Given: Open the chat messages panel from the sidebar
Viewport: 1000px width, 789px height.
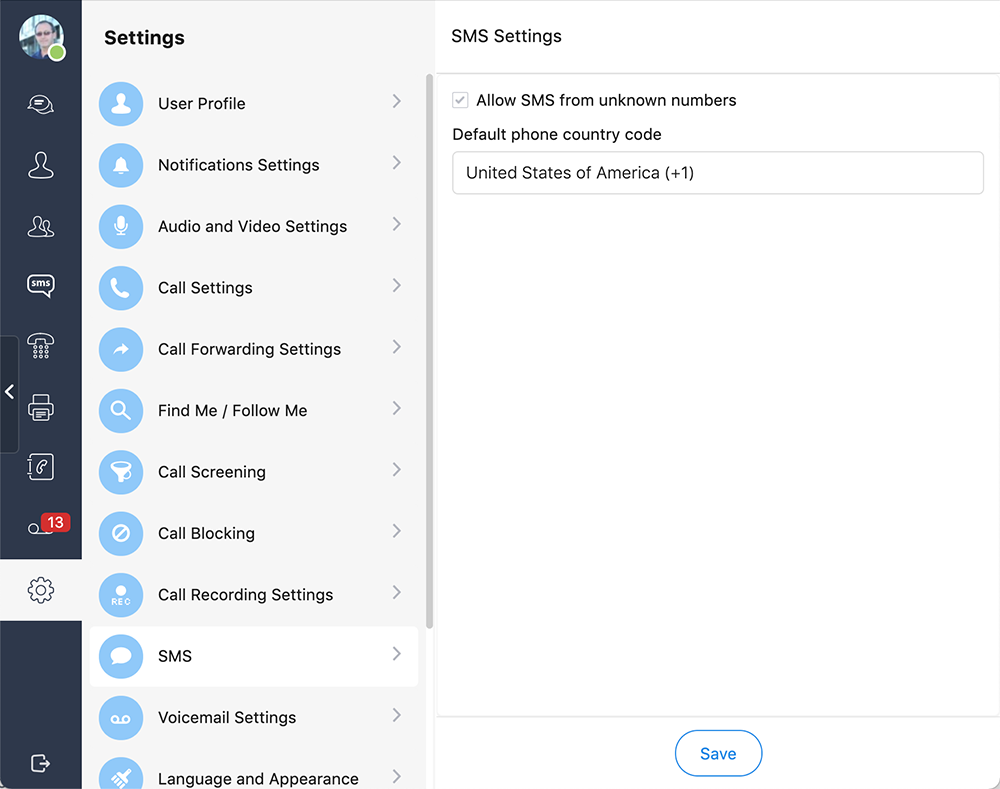Looking at the screenshot, I should (x=41, y=104).
